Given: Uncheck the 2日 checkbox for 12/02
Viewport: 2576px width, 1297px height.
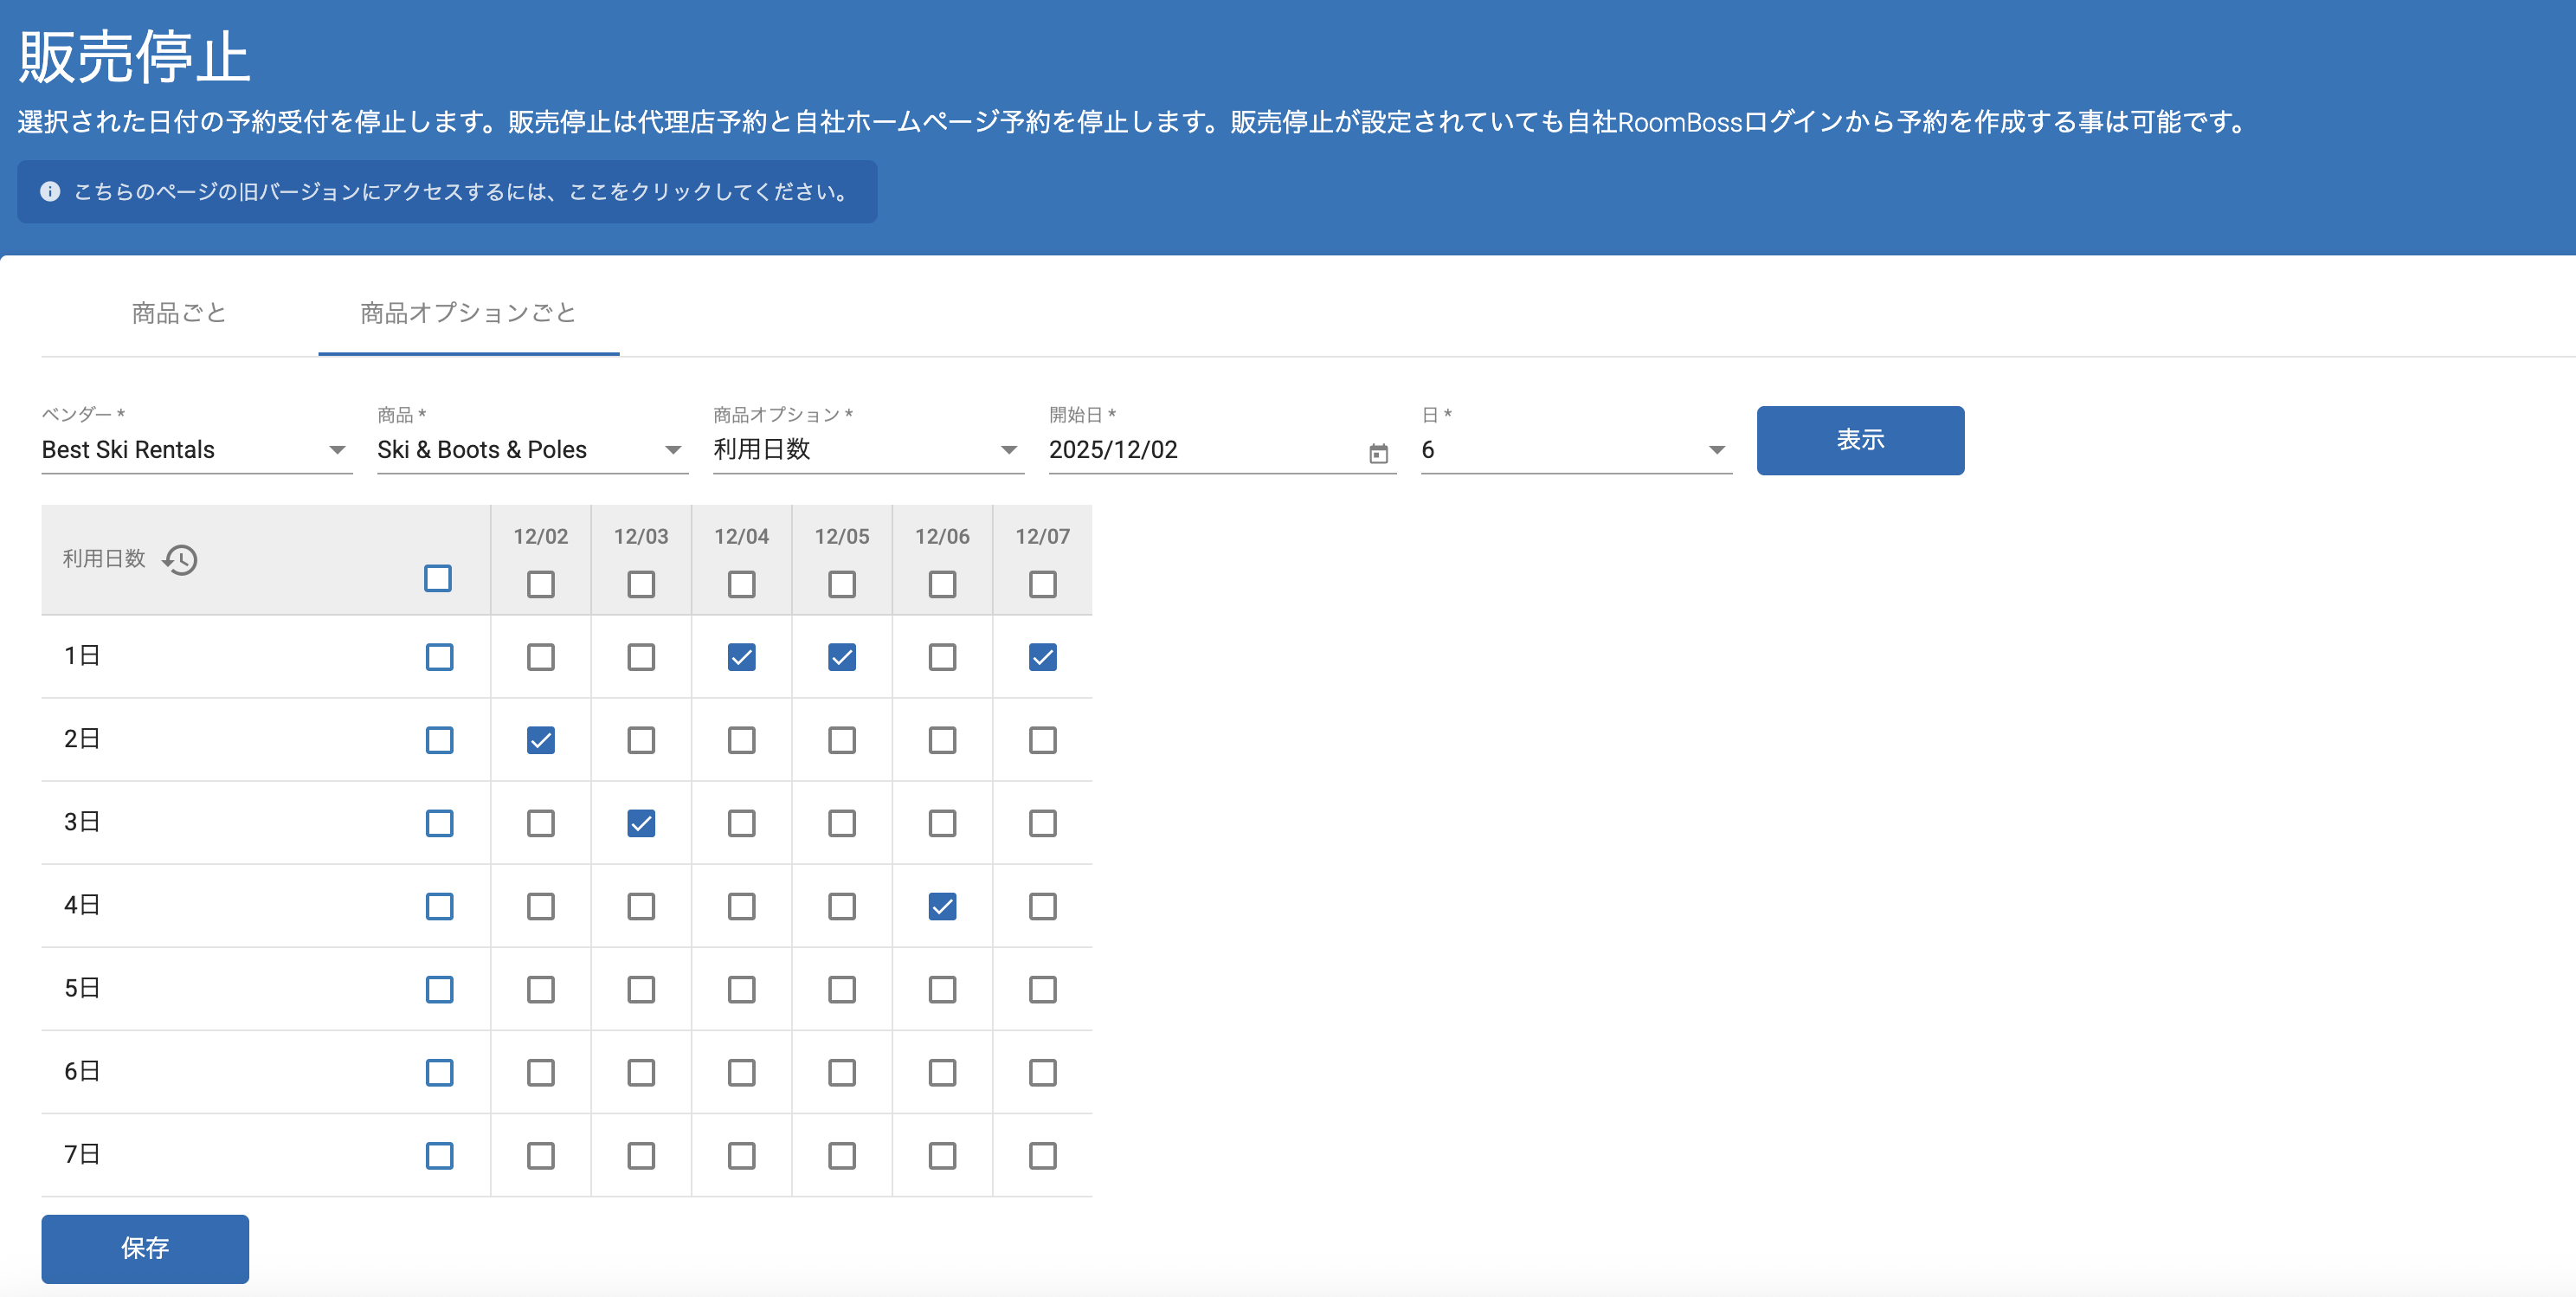Looking at the screenshot, I should tap(540, 740).
